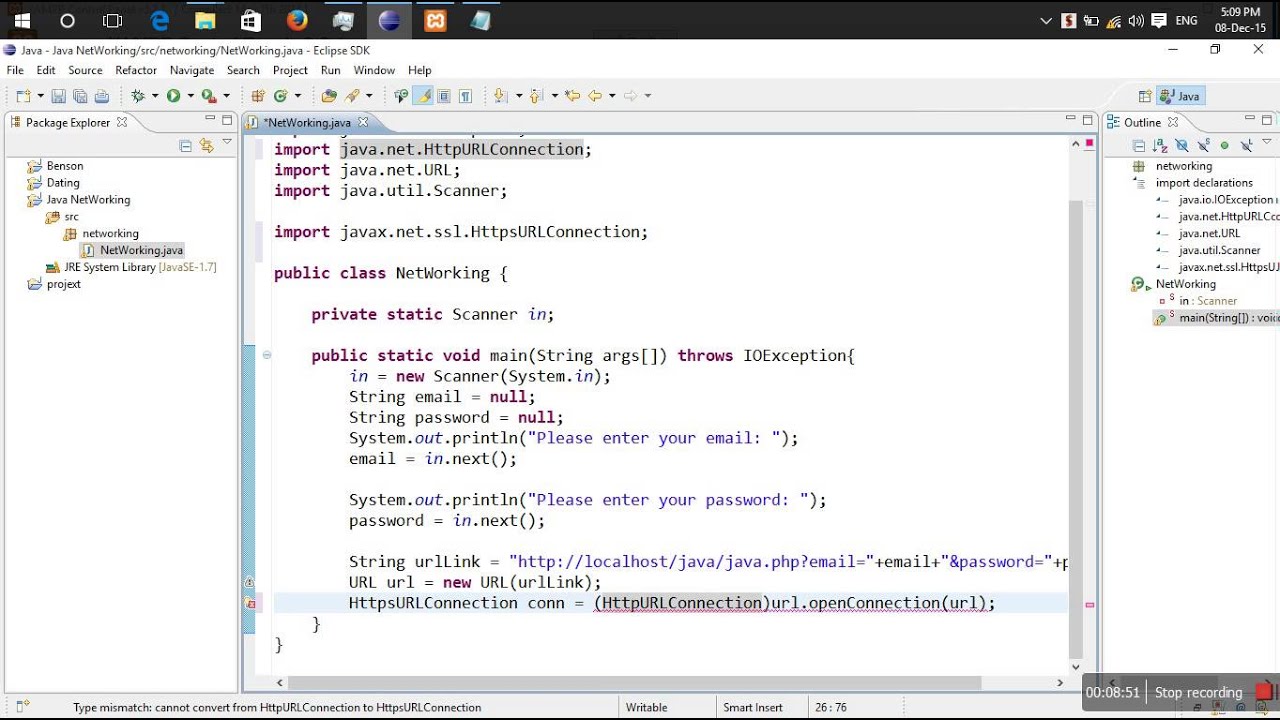
Task: Run the program with the green Run icon
Action: coord(173,96)
